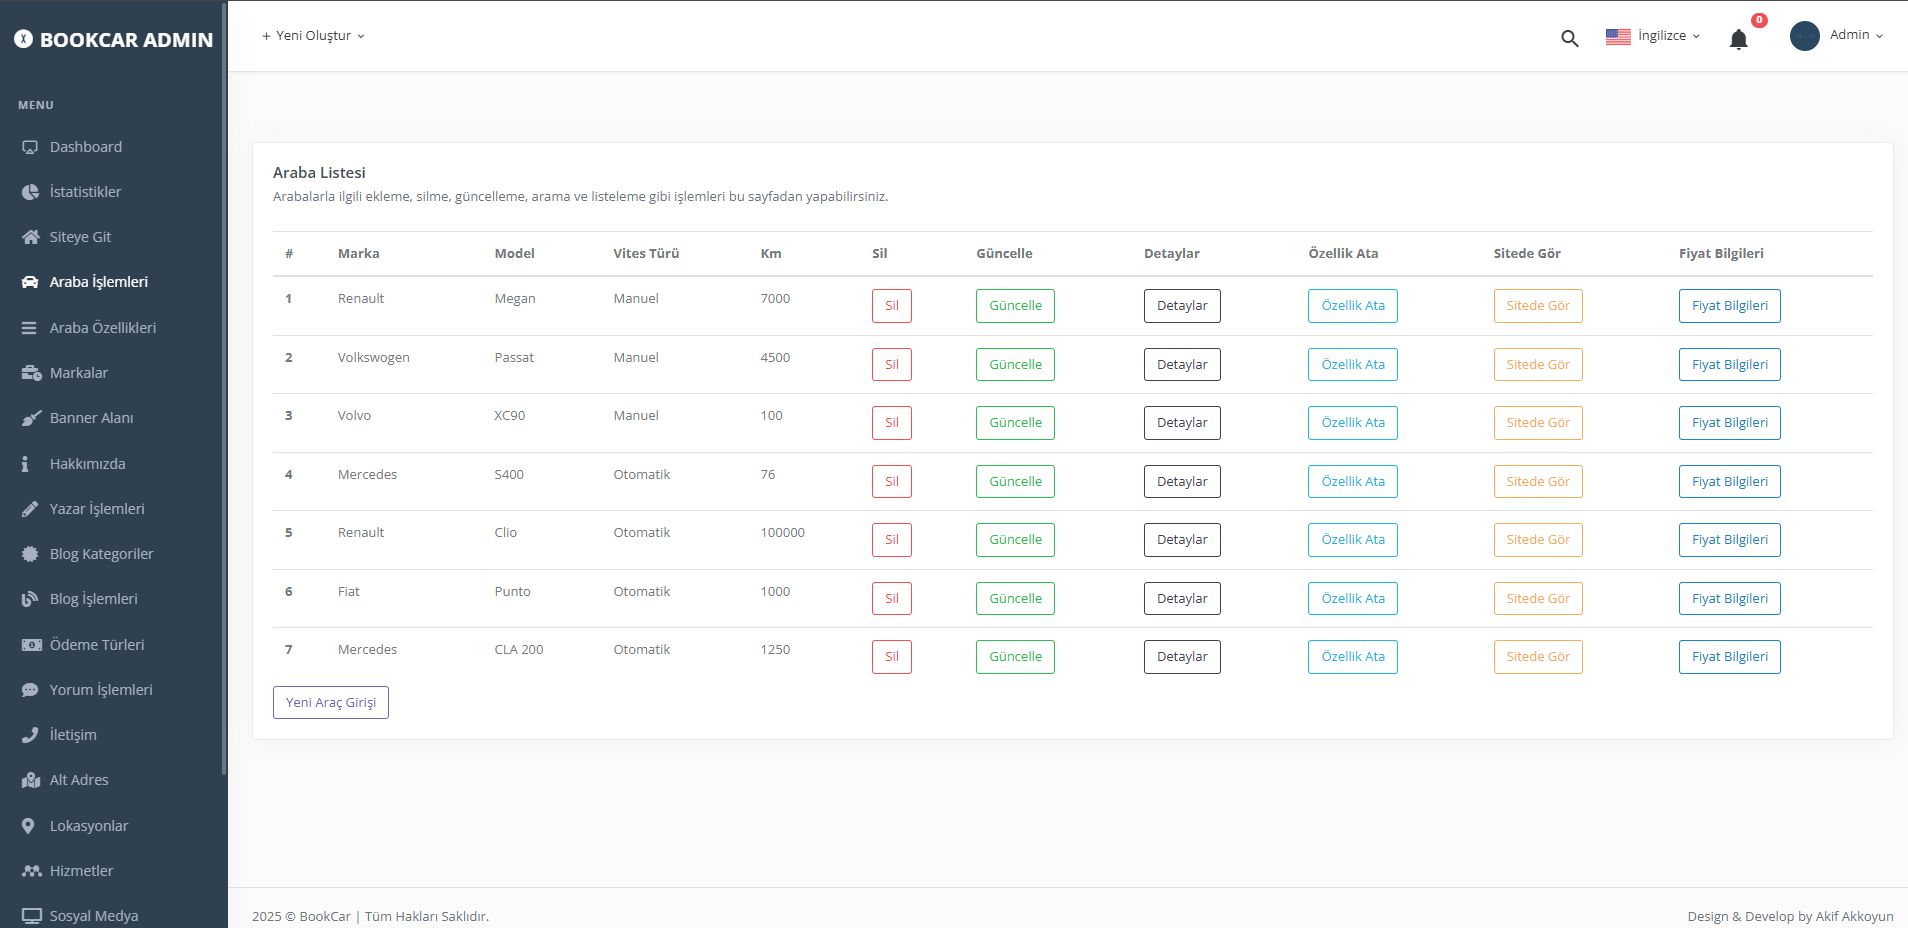Navigate to Blog Kategoriler menu item
Image resolution: width=1908 pixels, height=928 pixels.
tap(101, 553)
